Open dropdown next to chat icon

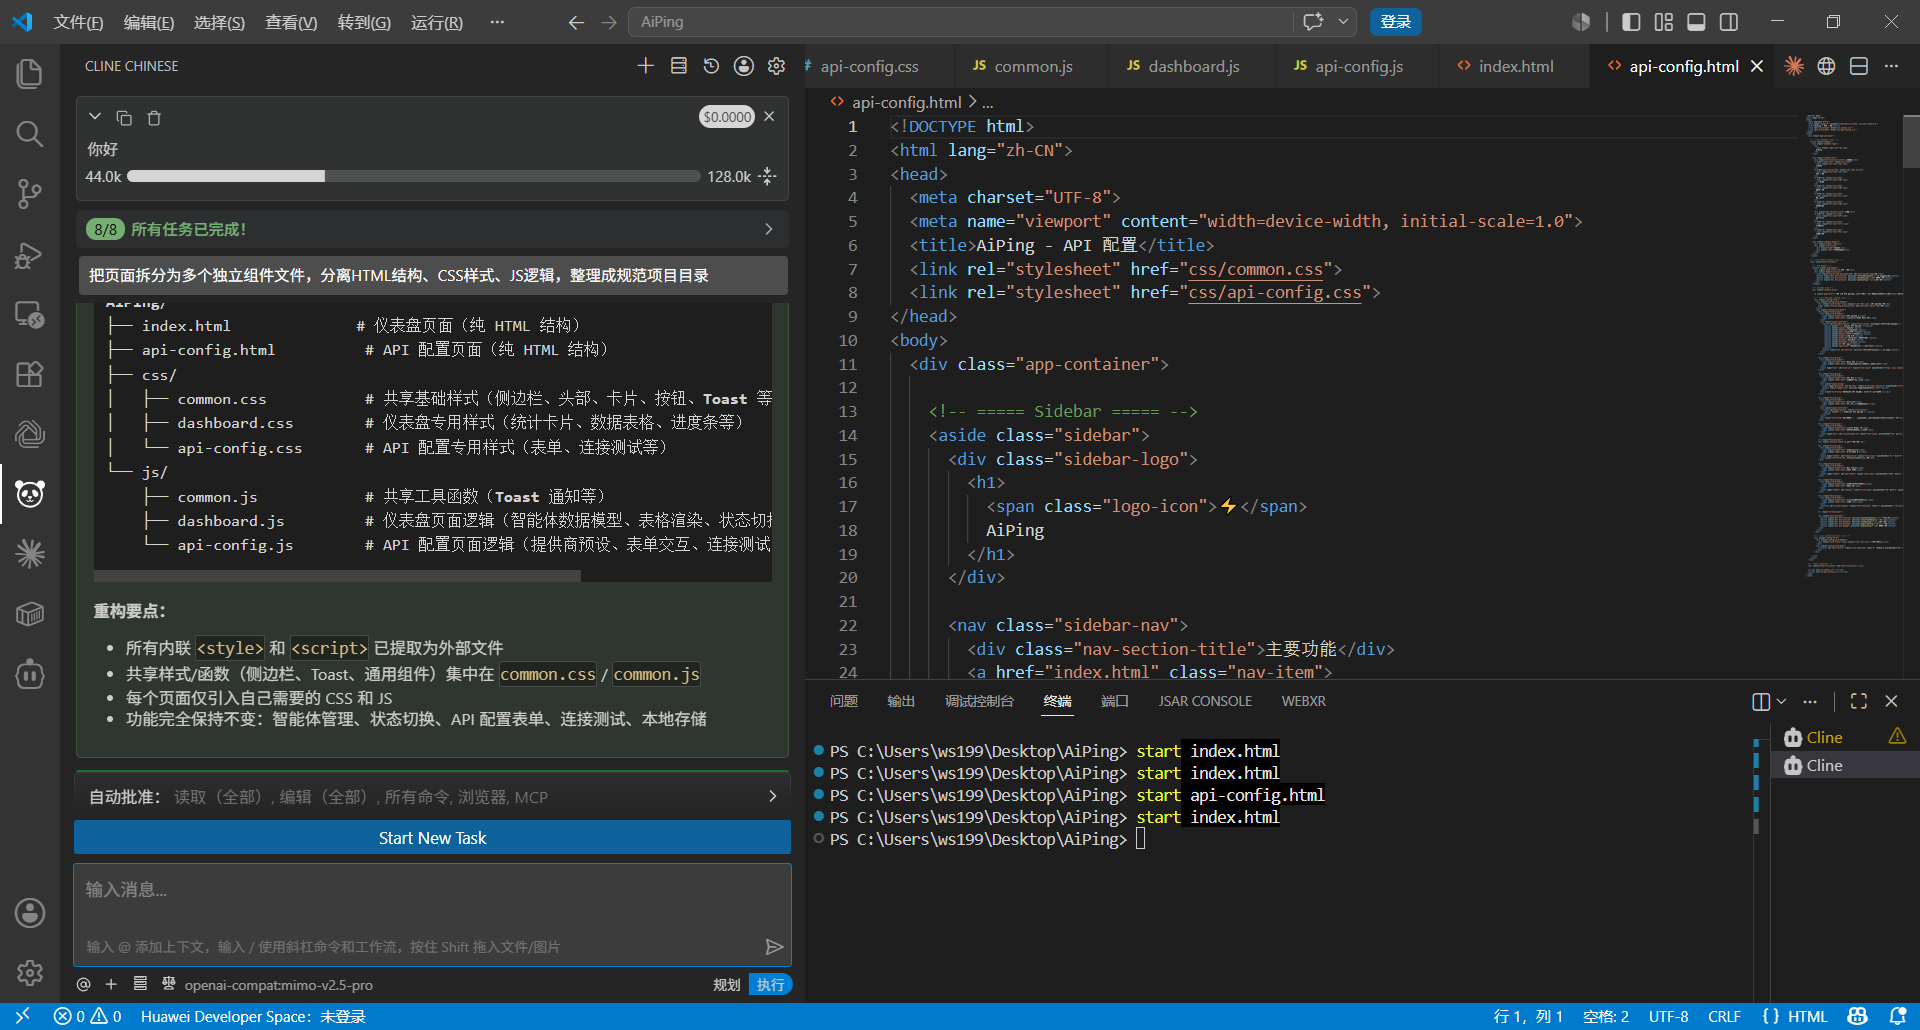pyautogui.click(x=1343, y=22)
